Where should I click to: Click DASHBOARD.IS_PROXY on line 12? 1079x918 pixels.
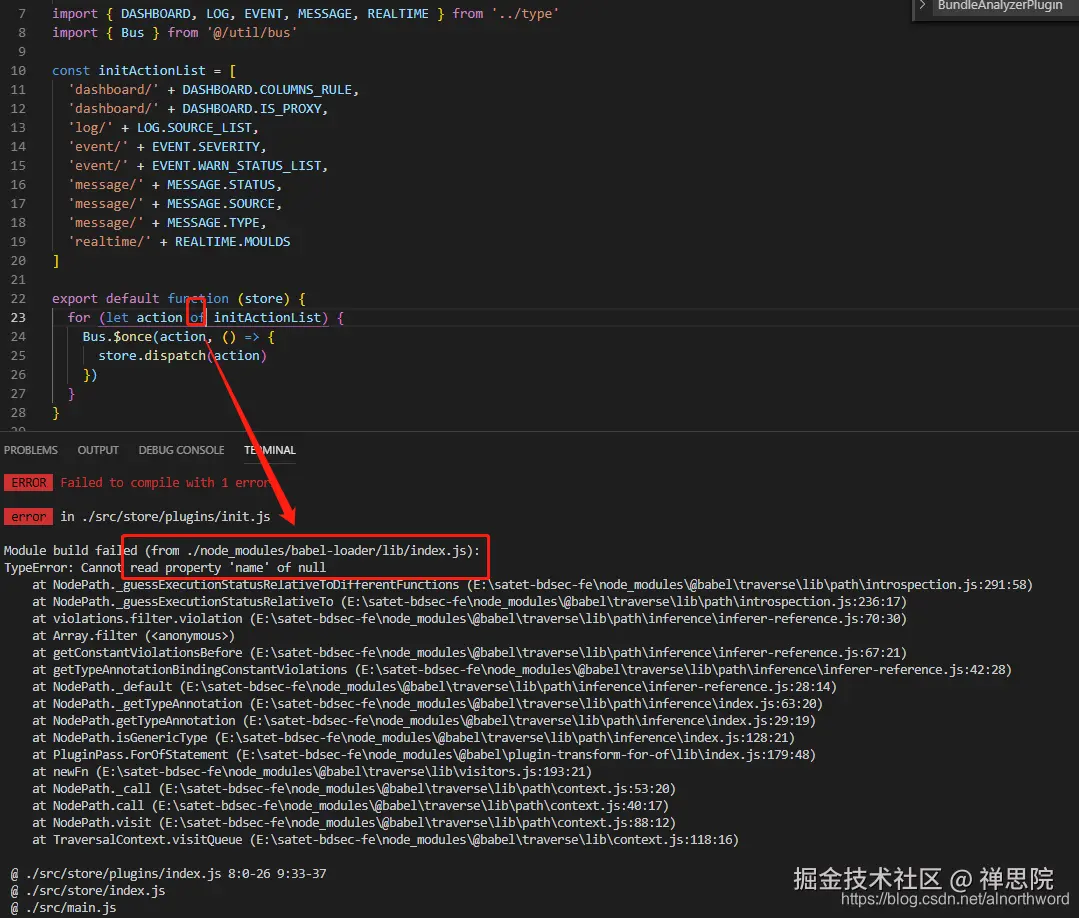point(252,109)
